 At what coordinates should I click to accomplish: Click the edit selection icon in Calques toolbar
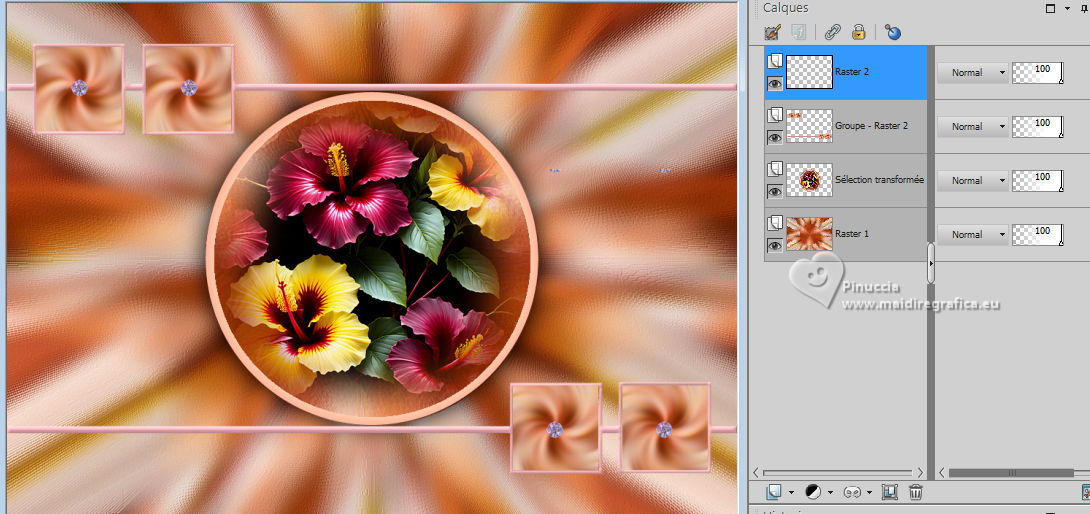tap(773, 32)
